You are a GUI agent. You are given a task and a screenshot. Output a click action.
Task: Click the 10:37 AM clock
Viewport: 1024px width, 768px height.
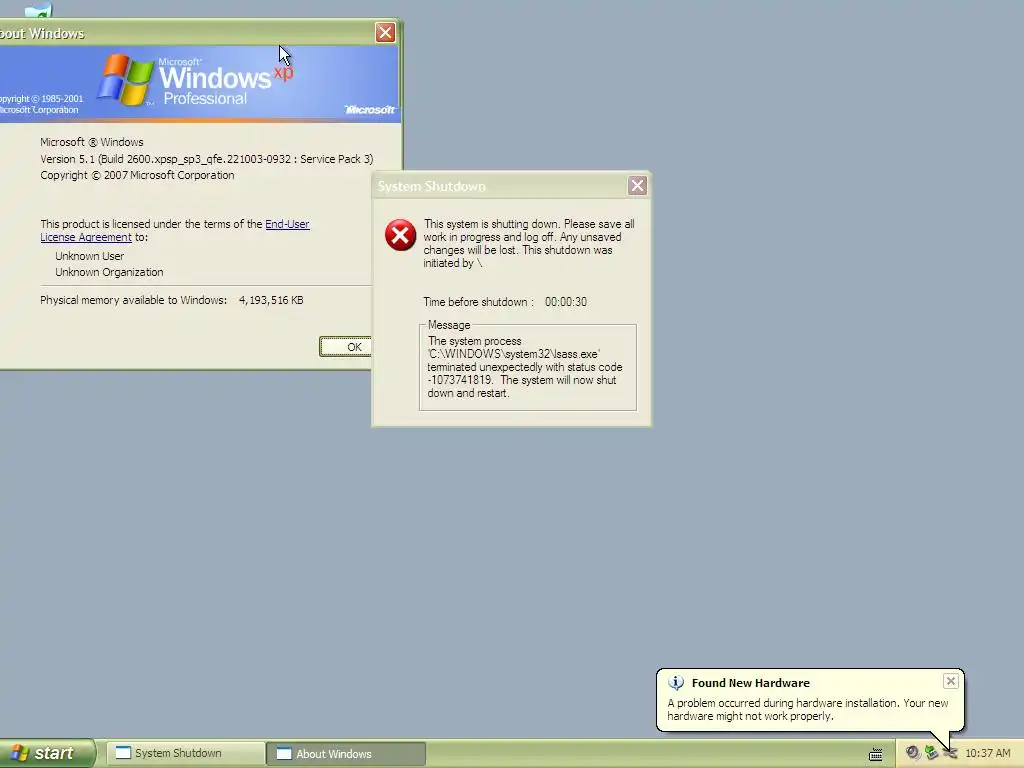click(987, 753)
